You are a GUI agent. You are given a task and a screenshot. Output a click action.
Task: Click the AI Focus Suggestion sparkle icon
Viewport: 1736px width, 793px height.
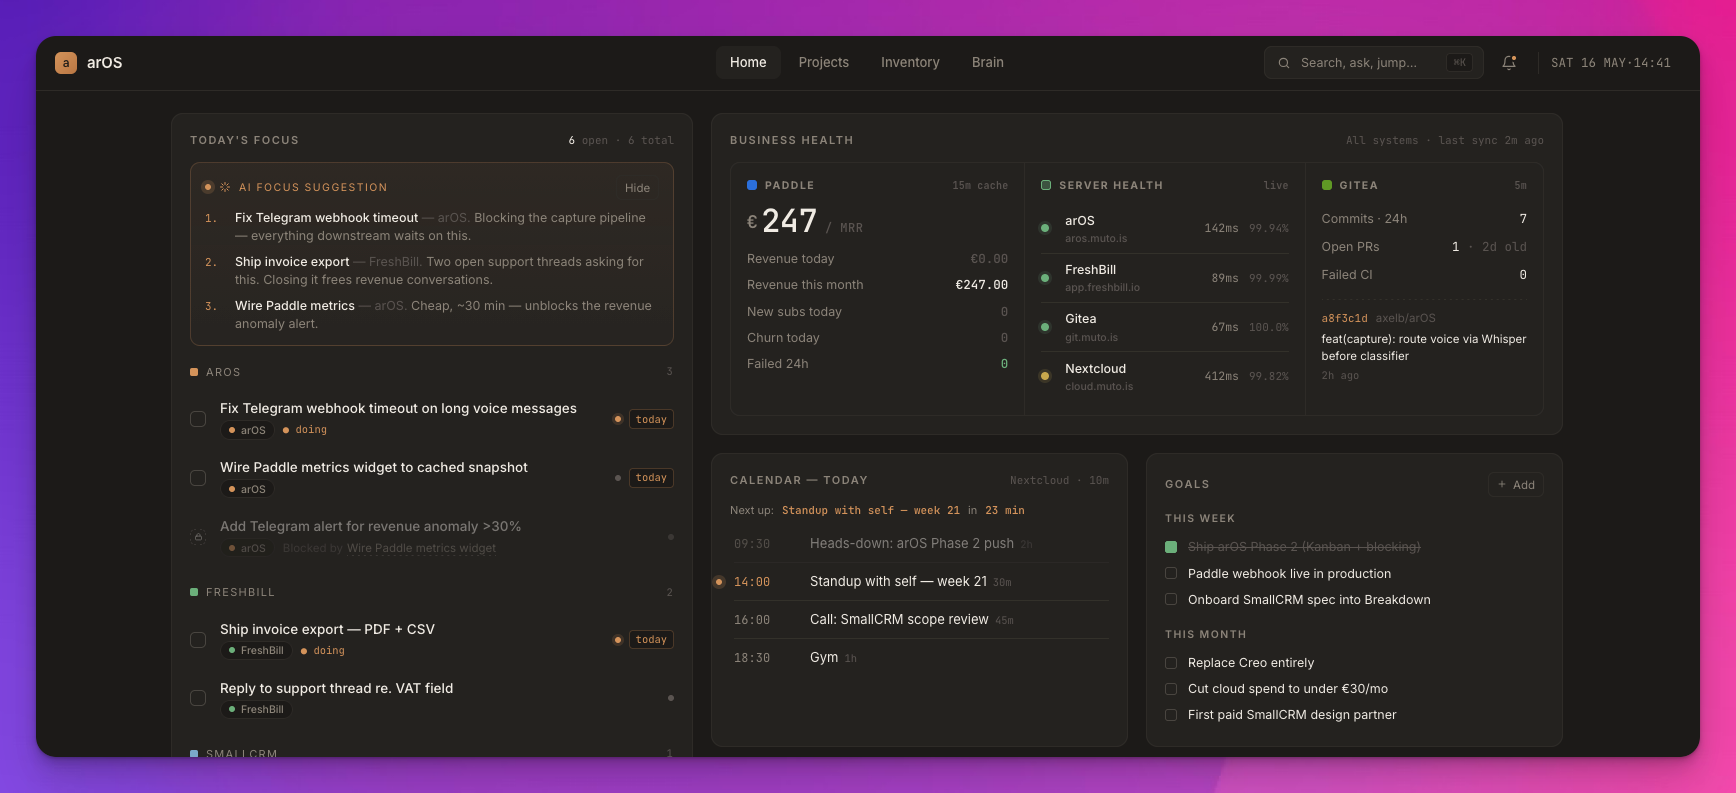pyautogui.click(x=225, y=187)
